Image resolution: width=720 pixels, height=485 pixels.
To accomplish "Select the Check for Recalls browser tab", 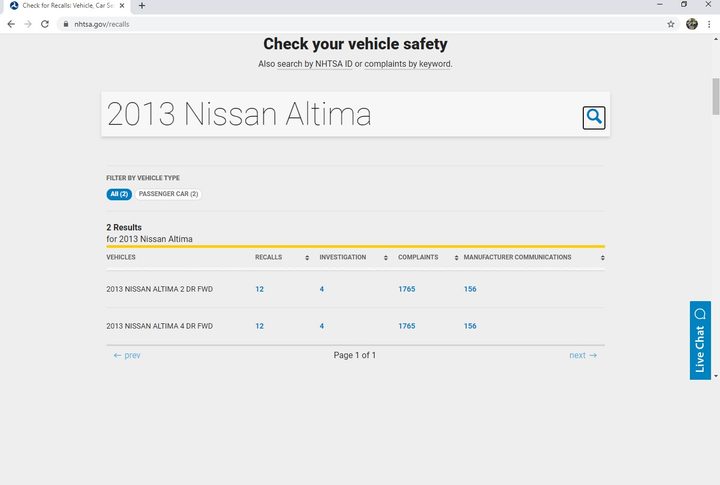I will 67,6.
